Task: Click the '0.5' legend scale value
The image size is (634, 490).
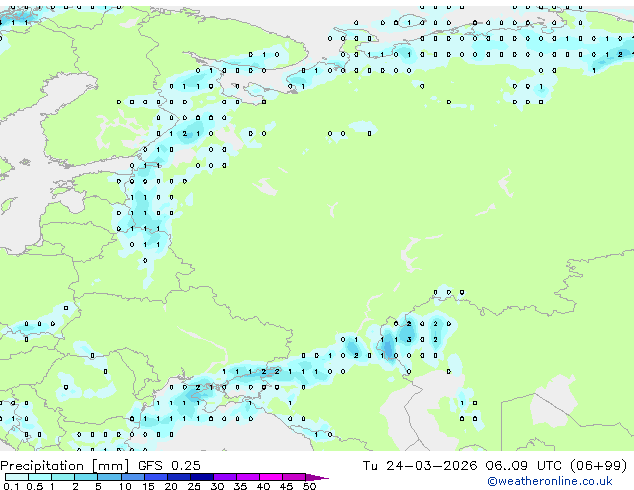Action: pyautogui.click(x=35, y=486)
